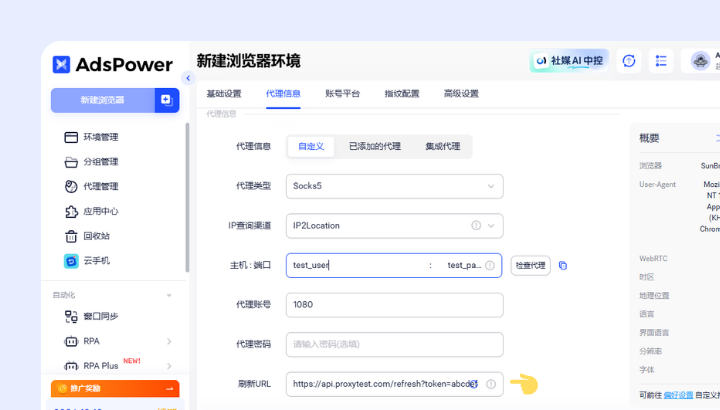Screen dimensions: 720x410
Task: Switch to the 代理信息 tab
Action: [283, 94]
